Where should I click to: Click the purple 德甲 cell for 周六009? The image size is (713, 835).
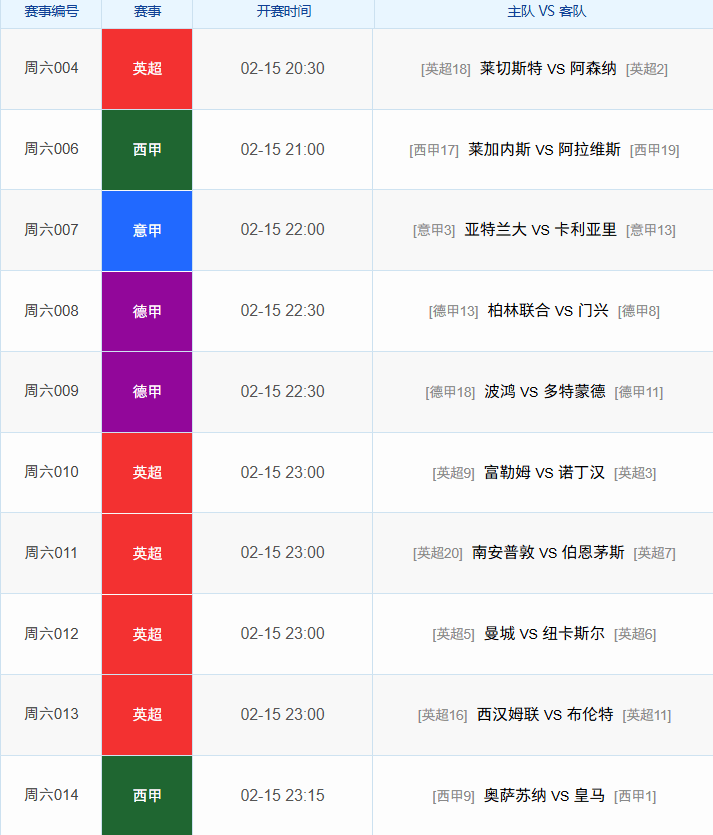coord(147,392)
